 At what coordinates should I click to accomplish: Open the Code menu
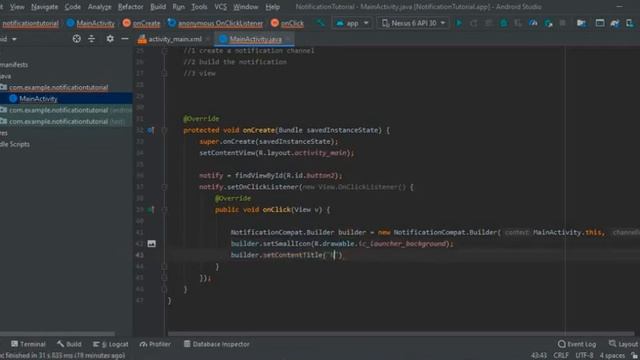coord(73,7)
